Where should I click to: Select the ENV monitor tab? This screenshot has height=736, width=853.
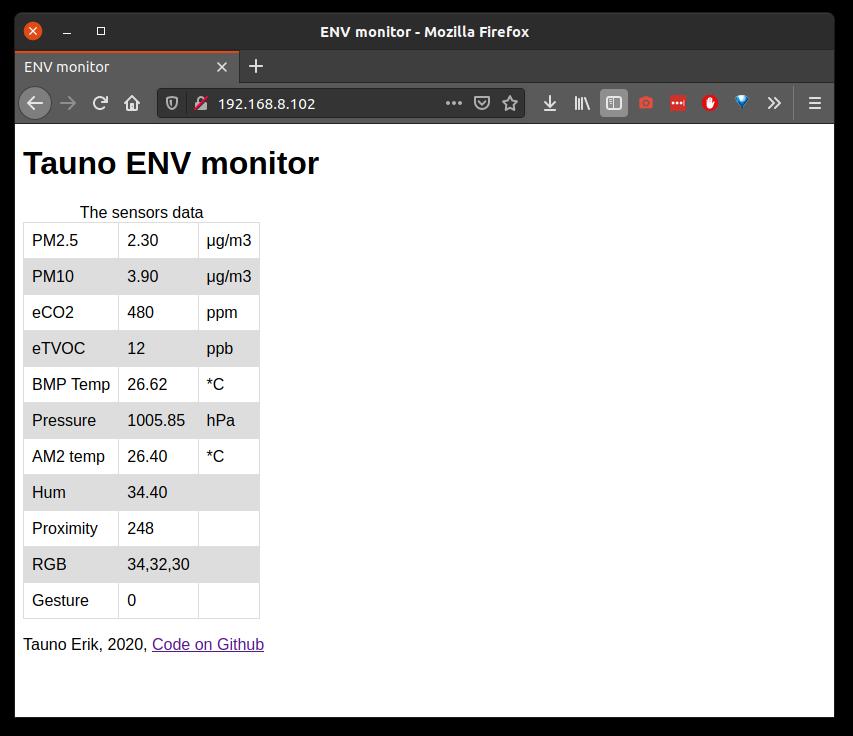pyautogui.click(x=110, y=67)
